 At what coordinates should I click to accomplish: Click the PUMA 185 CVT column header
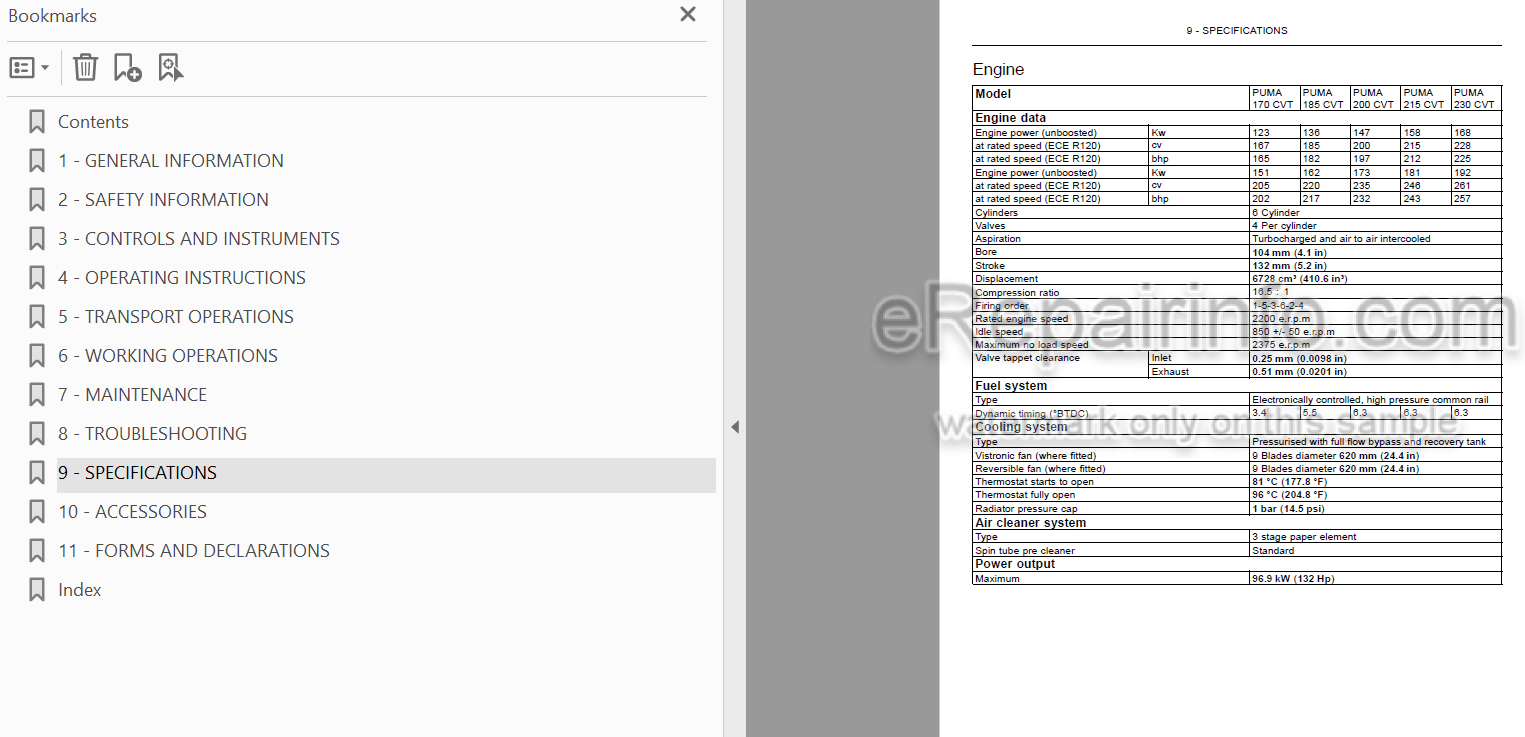tap(1324, 99)
